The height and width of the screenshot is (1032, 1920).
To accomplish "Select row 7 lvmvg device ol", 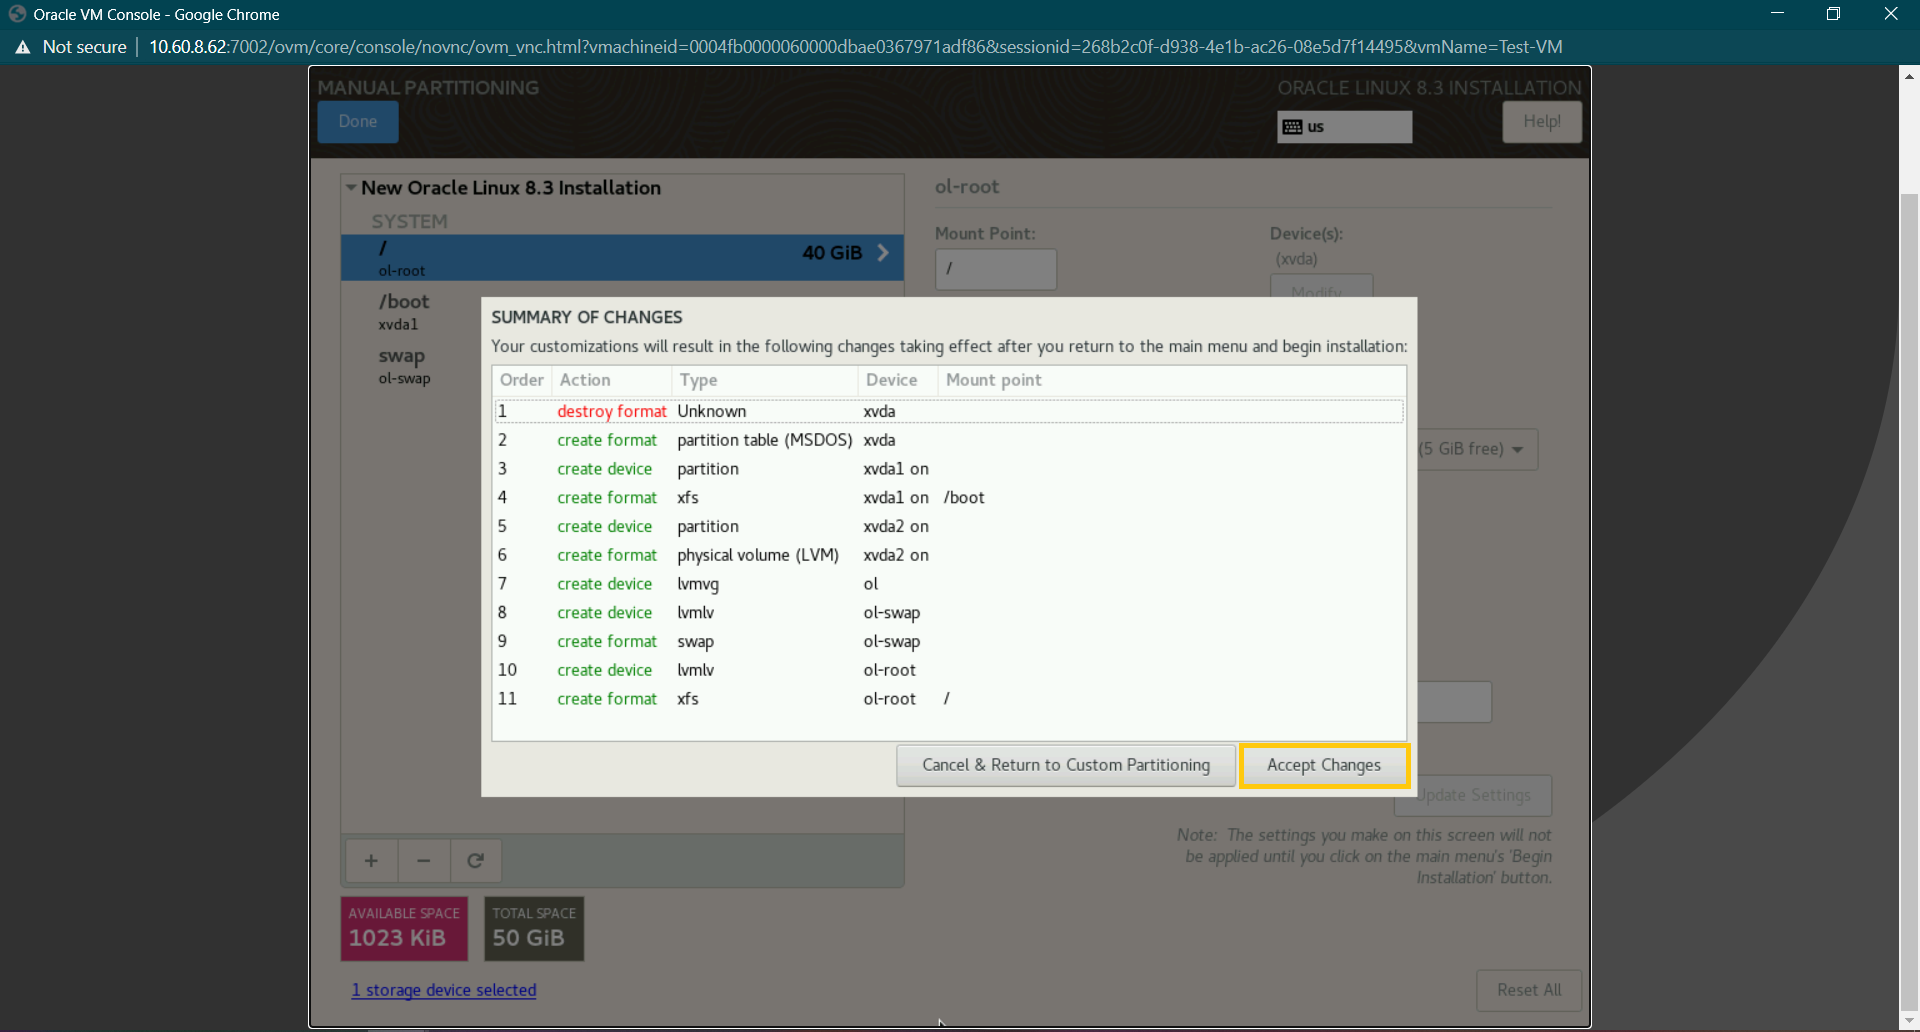I will 949,584.
